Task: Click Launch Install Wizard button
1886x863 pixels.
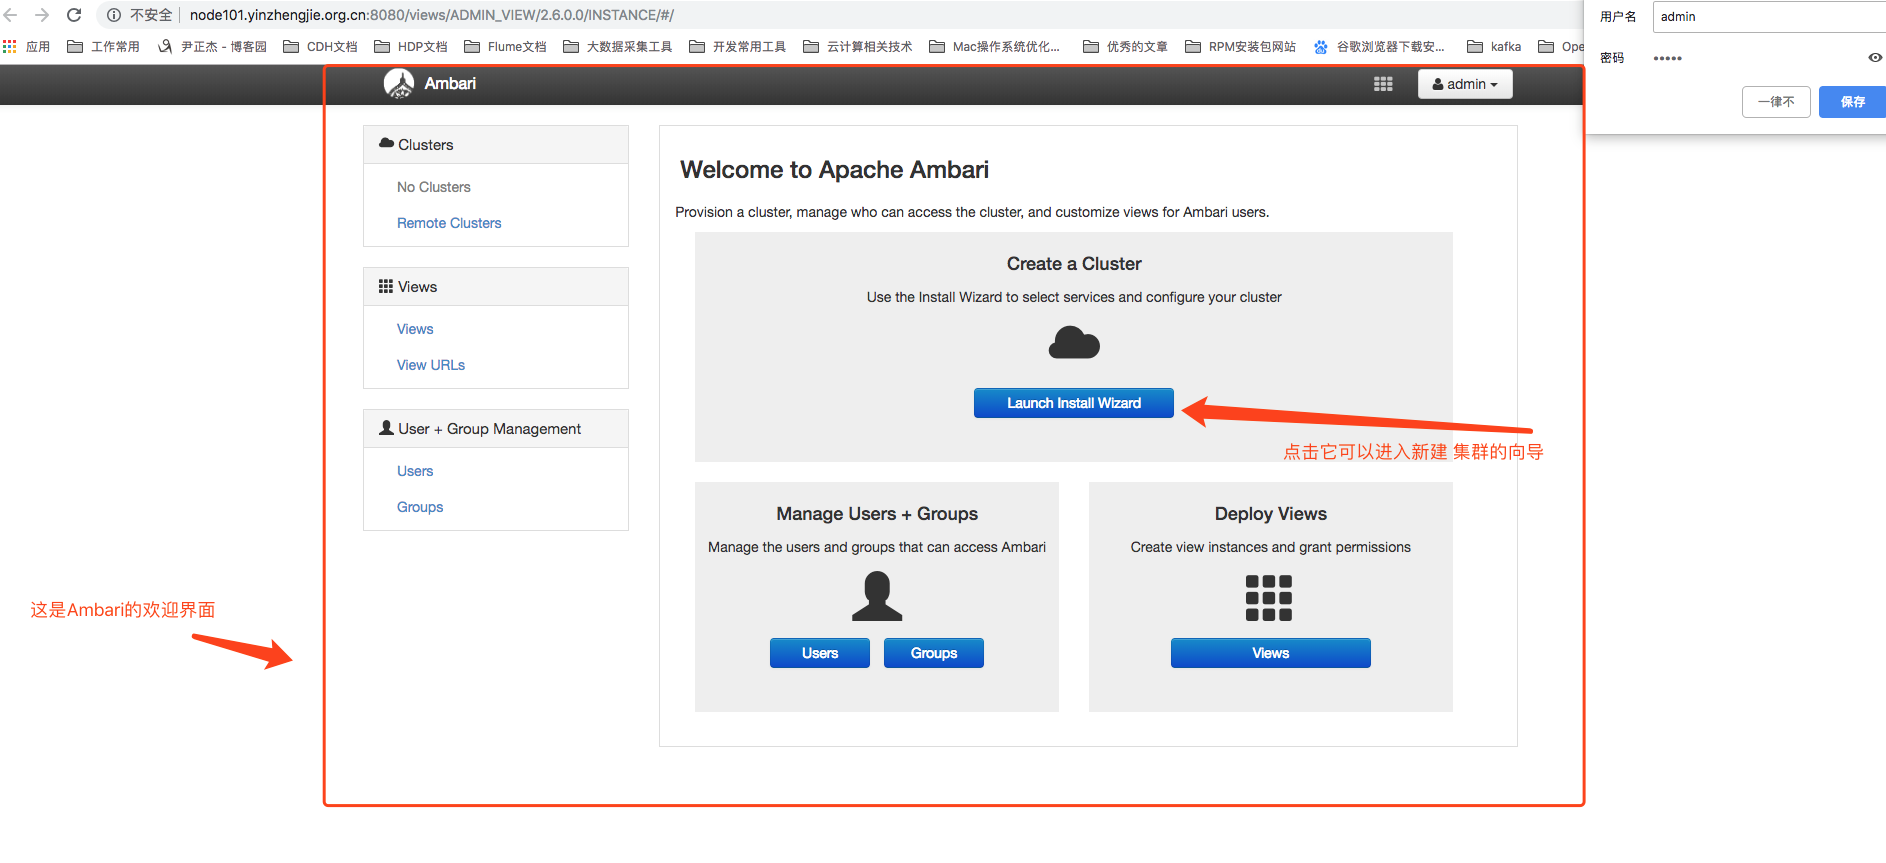Action: click(x=1074, y=403)
